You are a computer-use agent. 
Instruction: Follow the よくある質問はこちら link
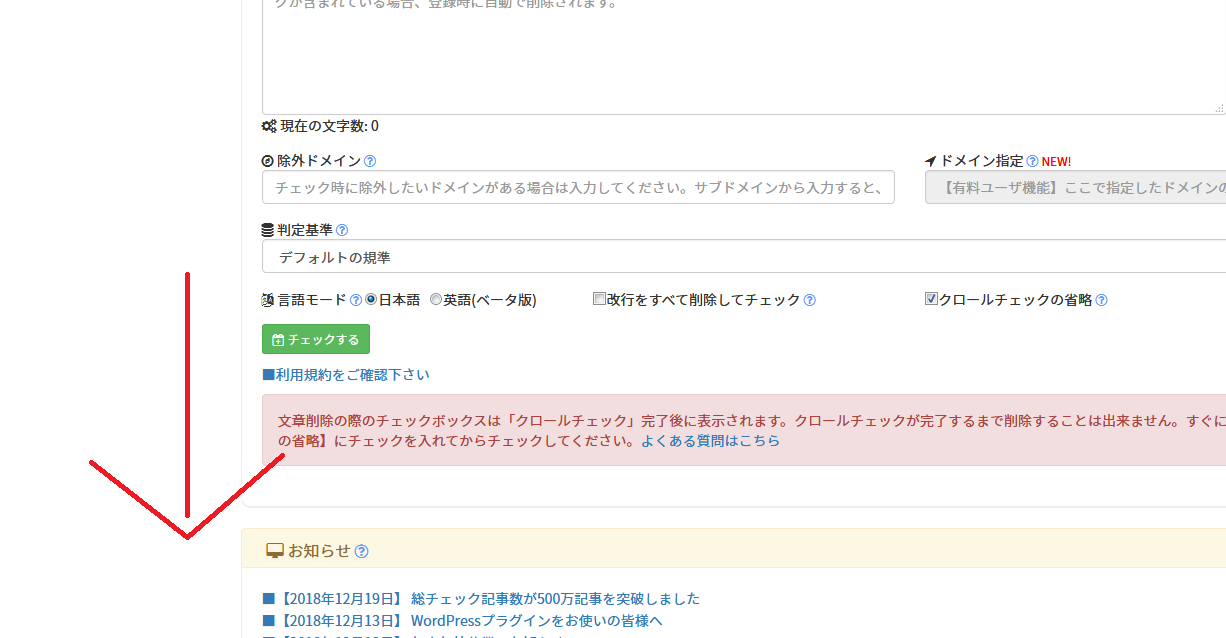tap(710, 440)
